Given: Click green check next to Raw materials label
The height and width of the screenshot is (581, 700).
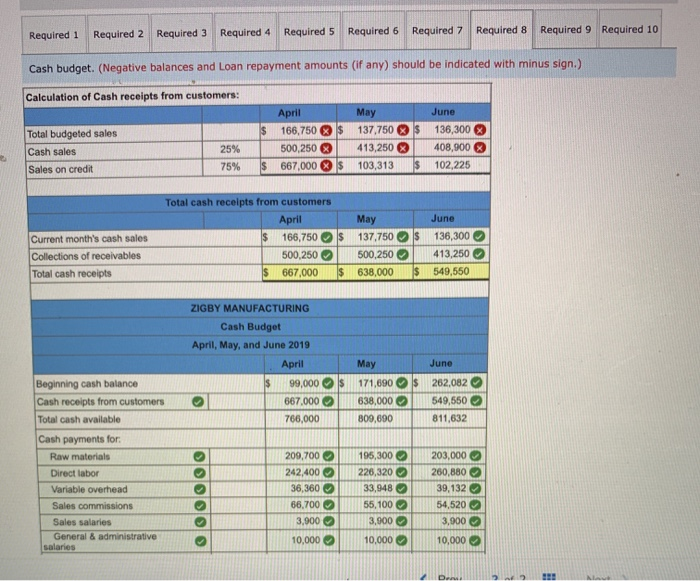Looking at the screenshot, I should tap(199, 456).
